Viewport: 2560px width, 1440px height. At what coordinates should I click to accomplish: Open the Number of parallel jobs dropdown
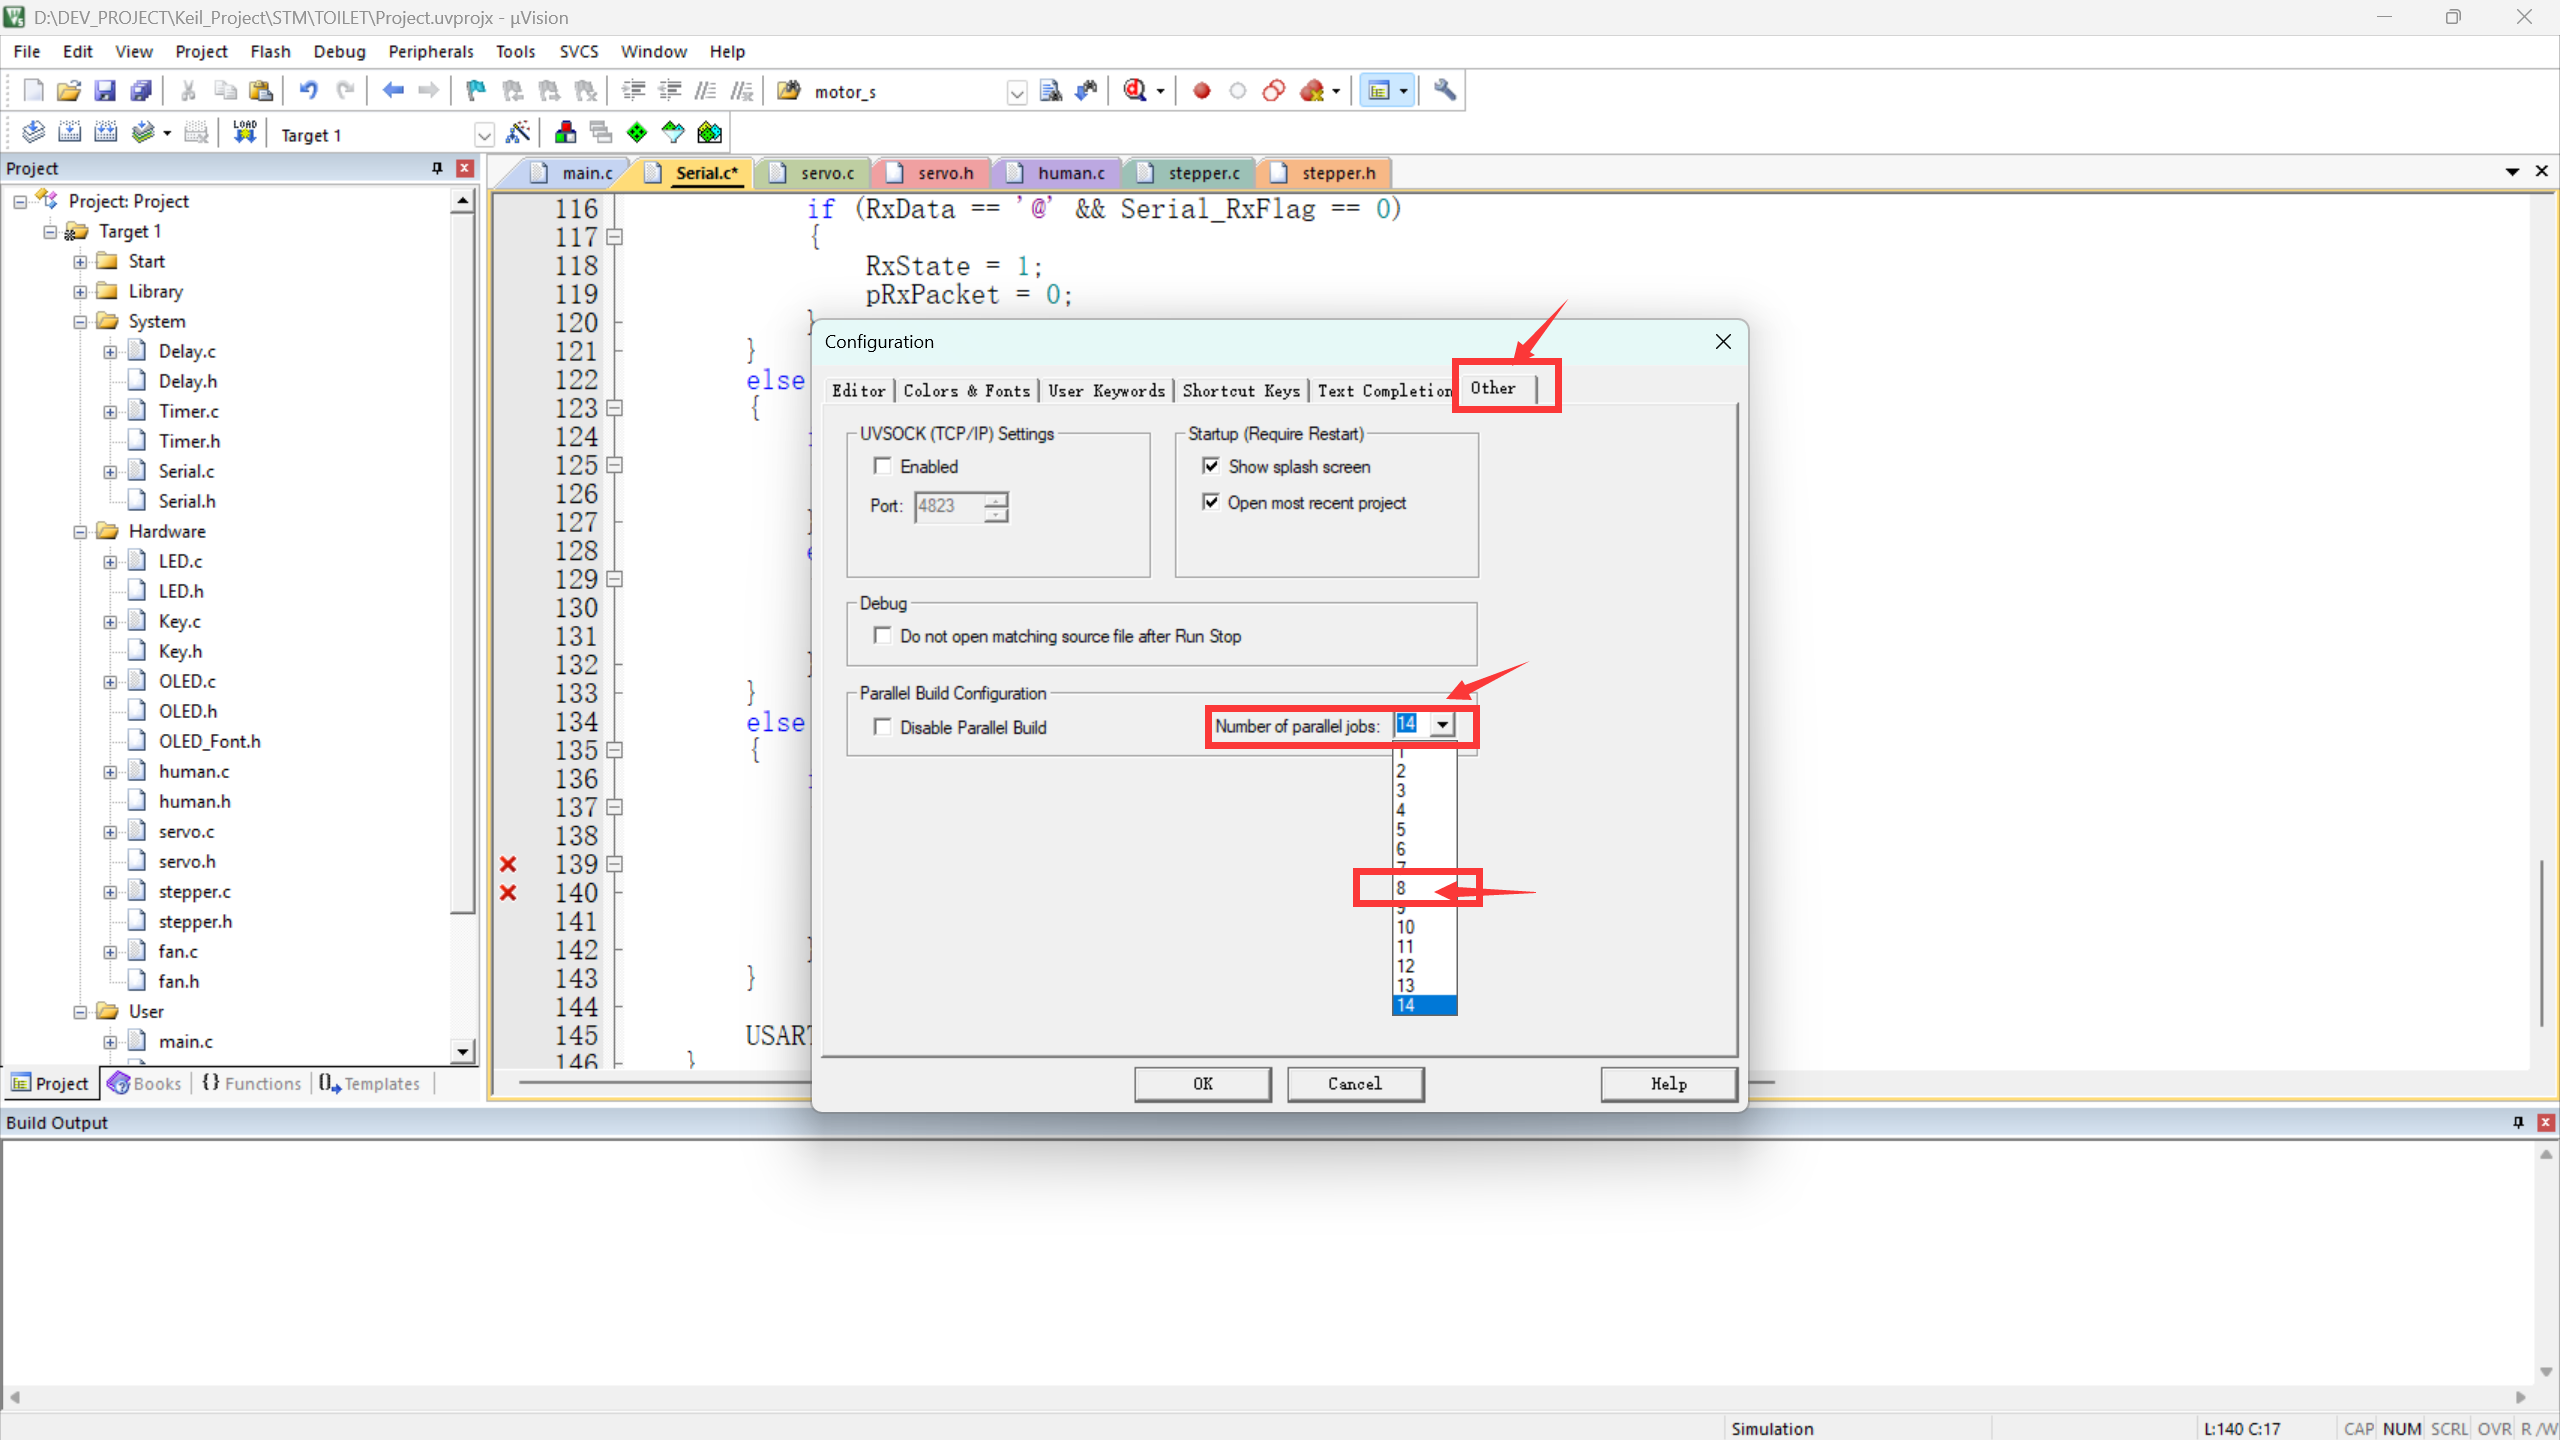point(1442,724)
